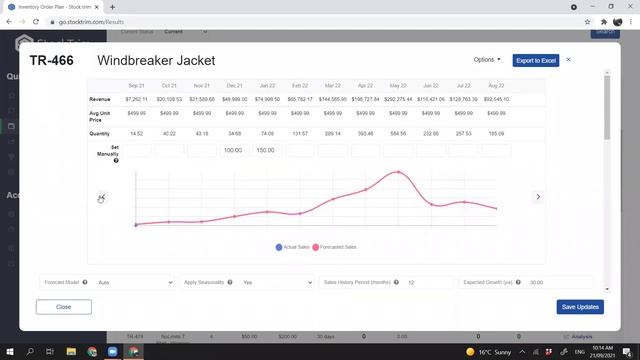Click the dialog scrollbar thumb
Viewport: 640px width, 360px height.
tap(607, 107)
